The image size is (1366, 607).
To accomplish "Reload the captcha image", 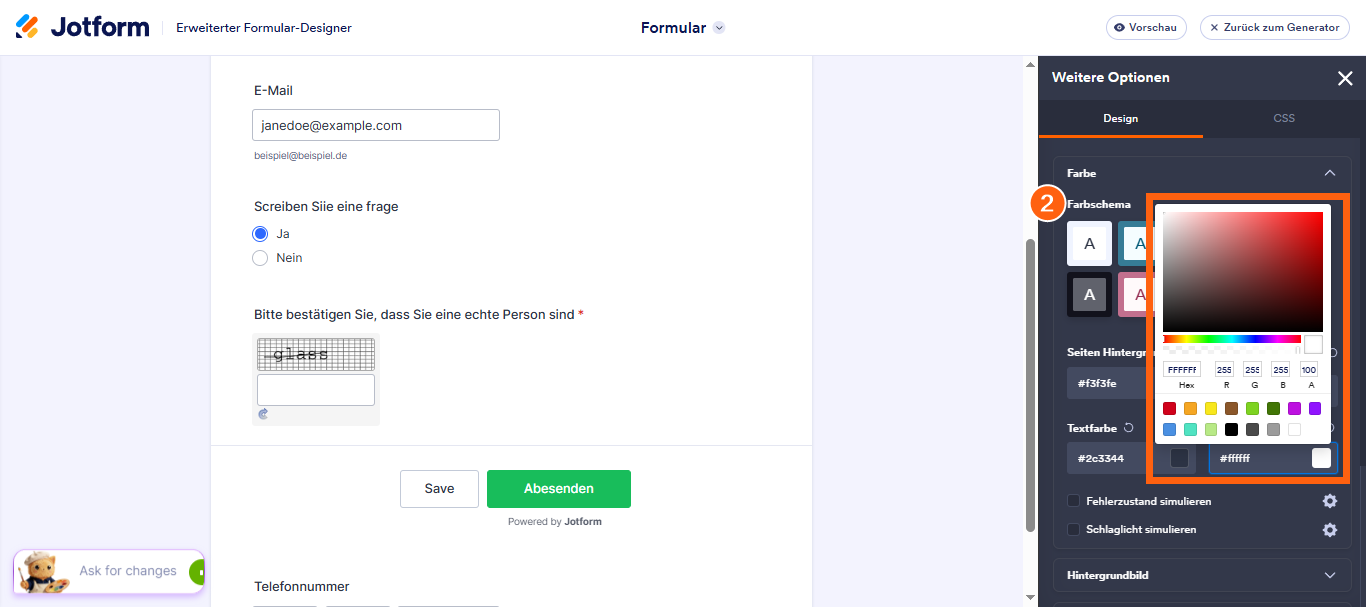I will point(263,413).
